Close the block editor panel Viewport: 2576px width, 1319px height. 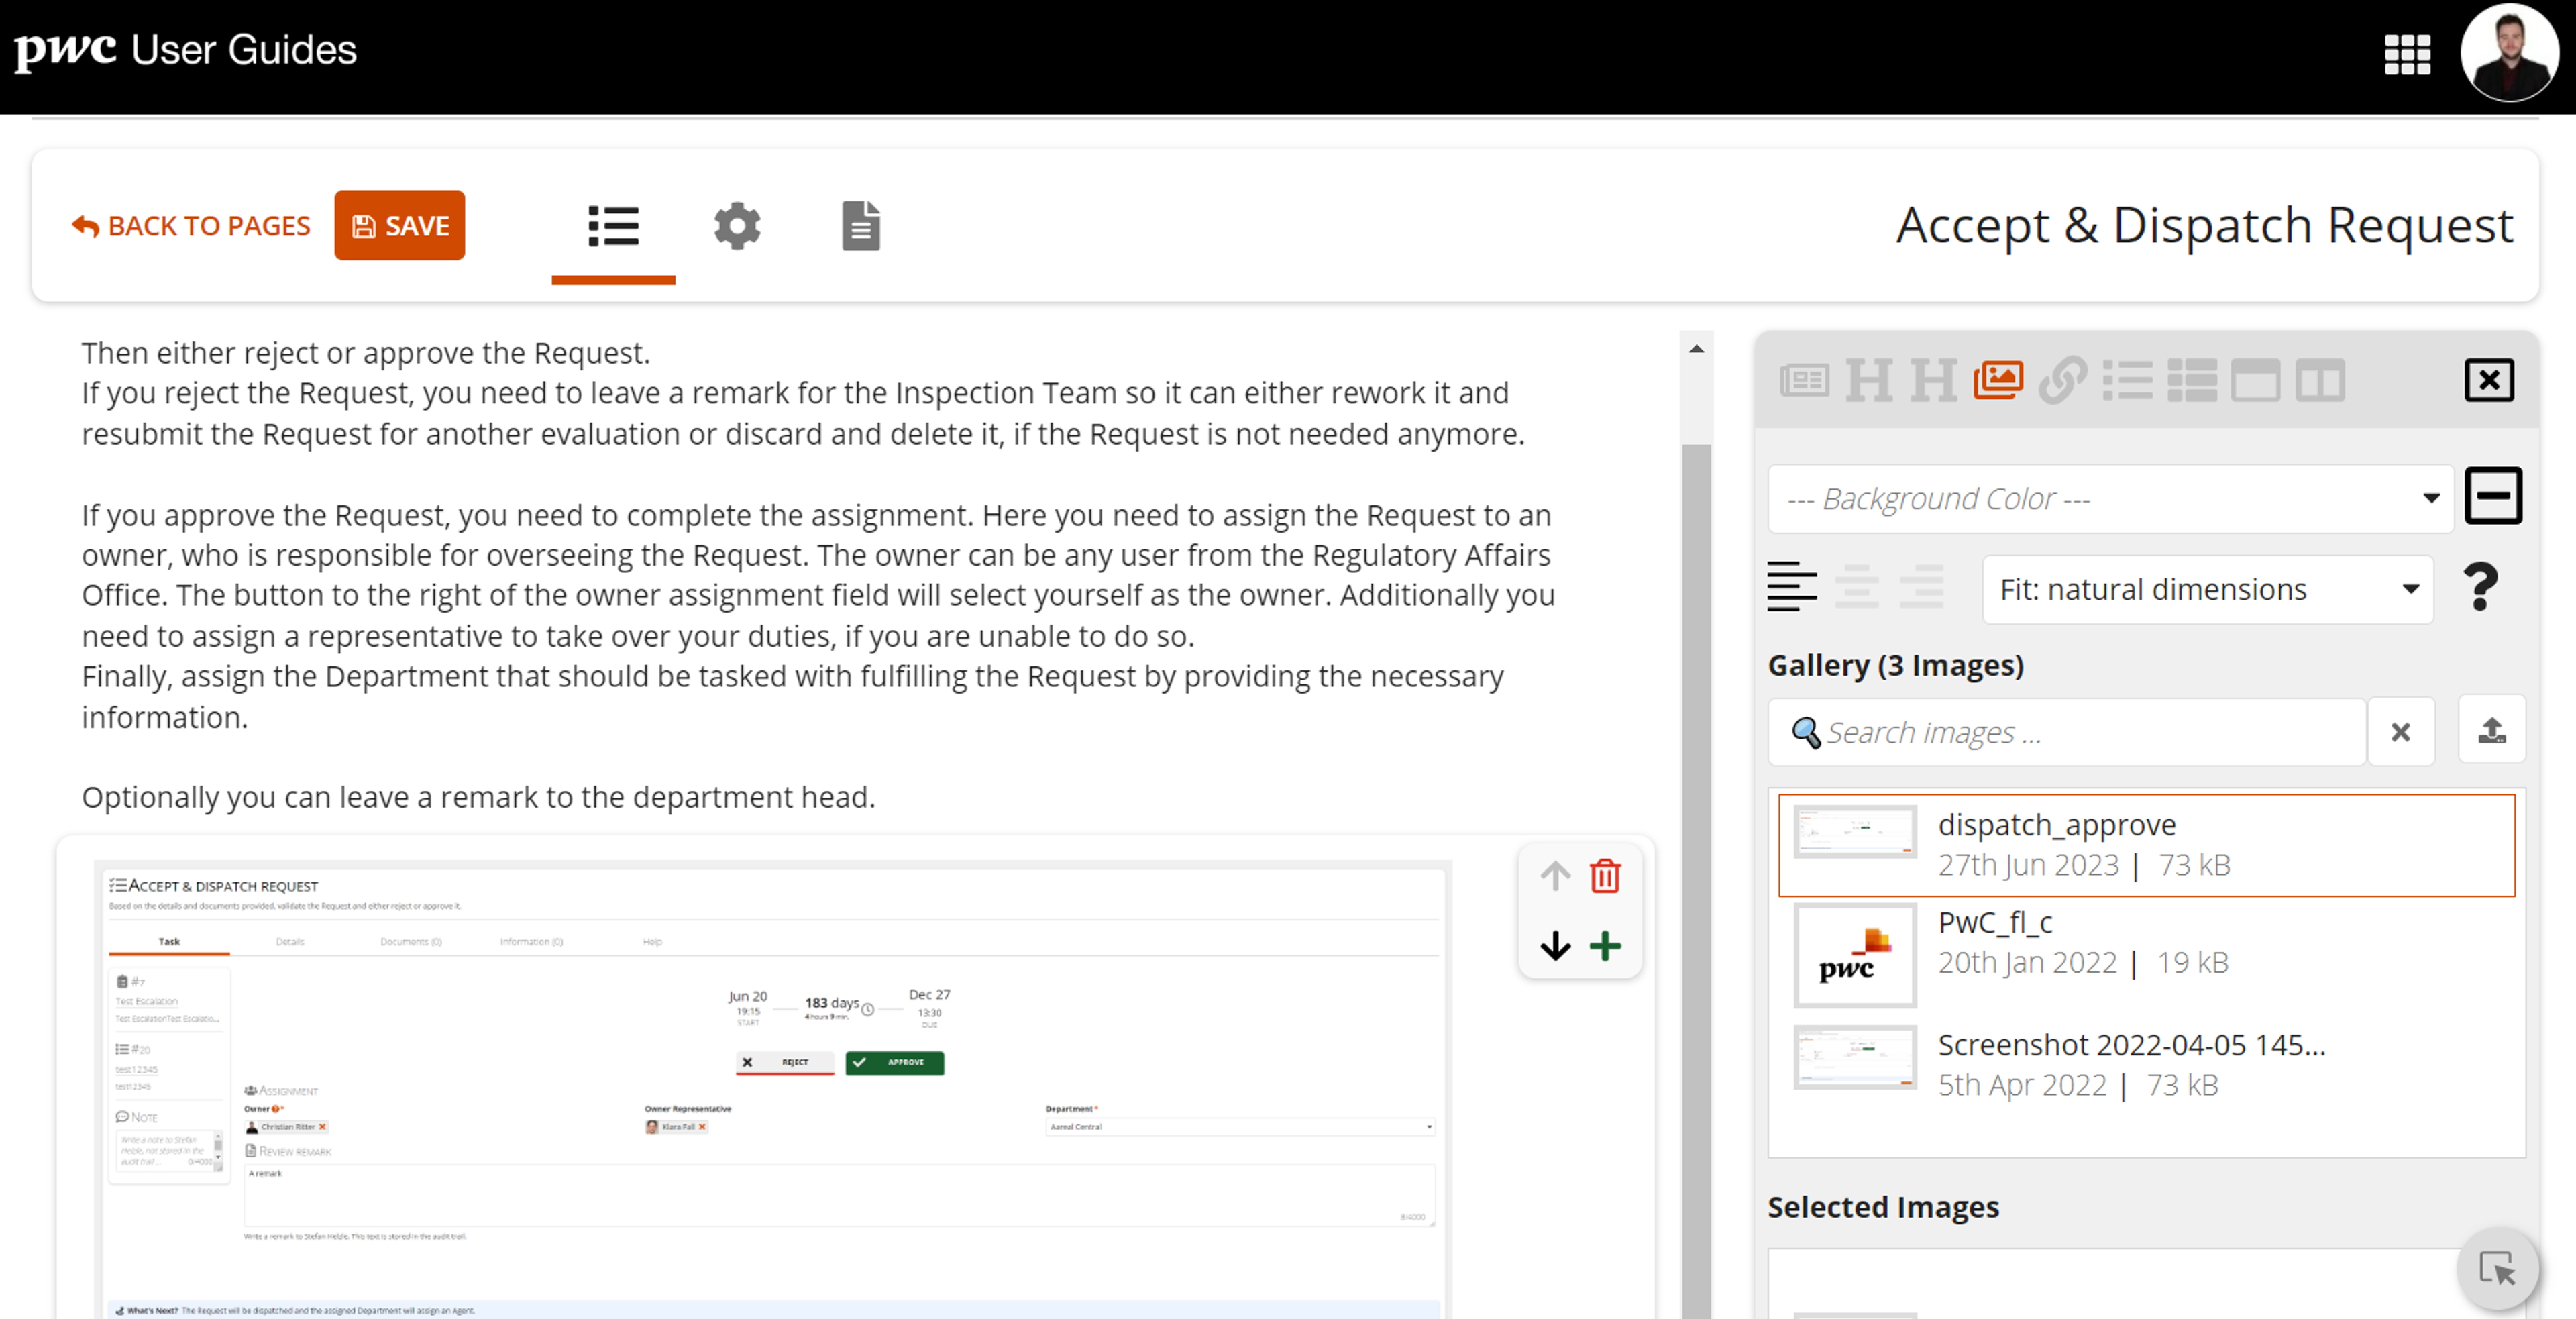click(2489, 380)
